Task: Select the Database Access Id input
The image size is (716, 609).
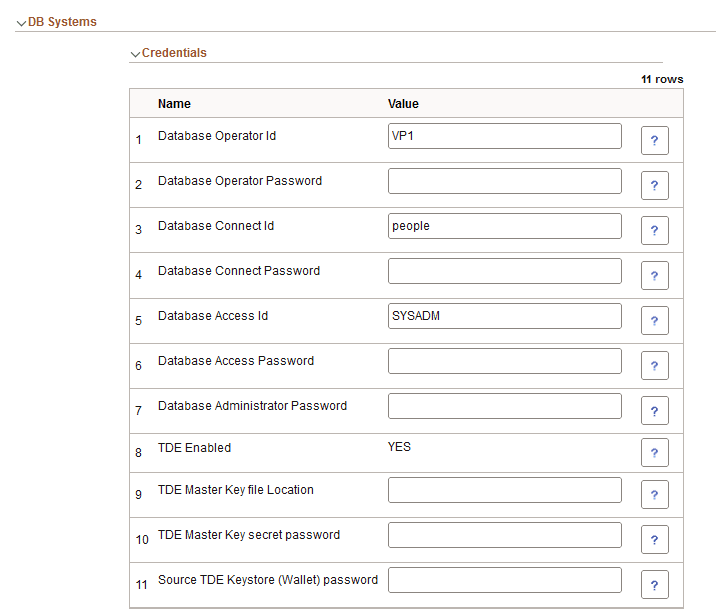Action: point(504,316)
